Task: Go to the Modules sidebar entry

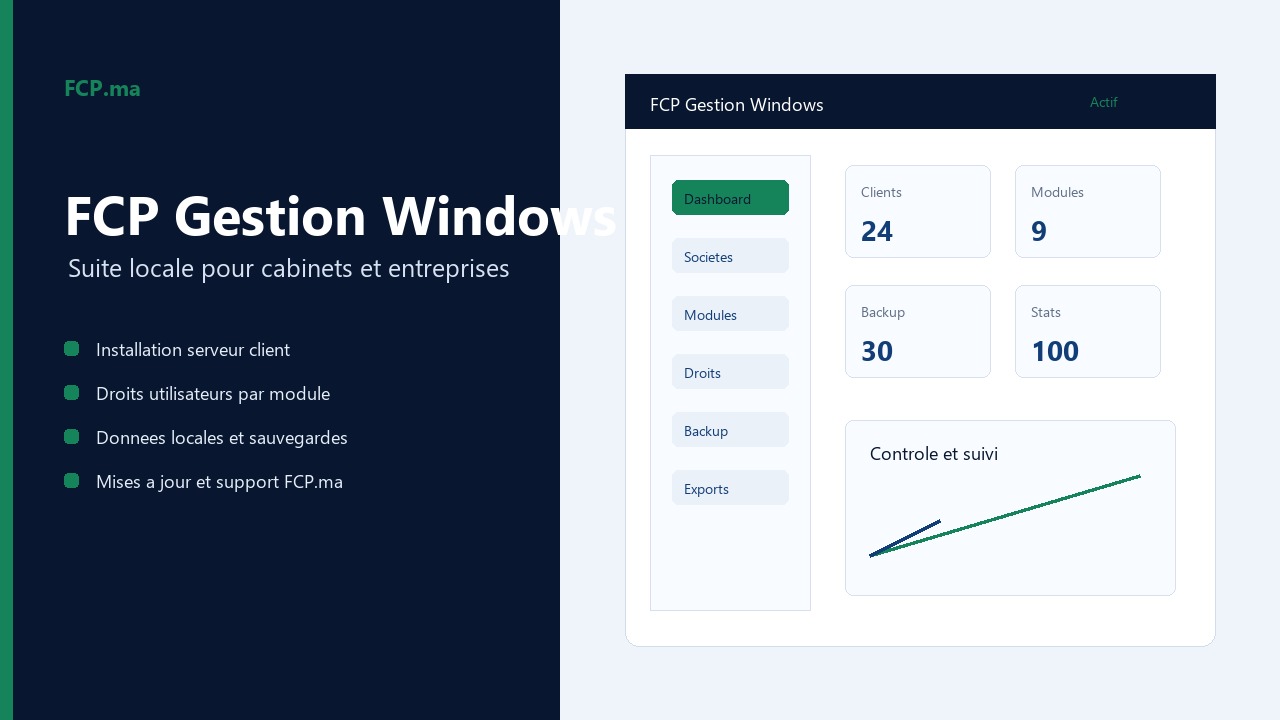Action: [730, 314]
